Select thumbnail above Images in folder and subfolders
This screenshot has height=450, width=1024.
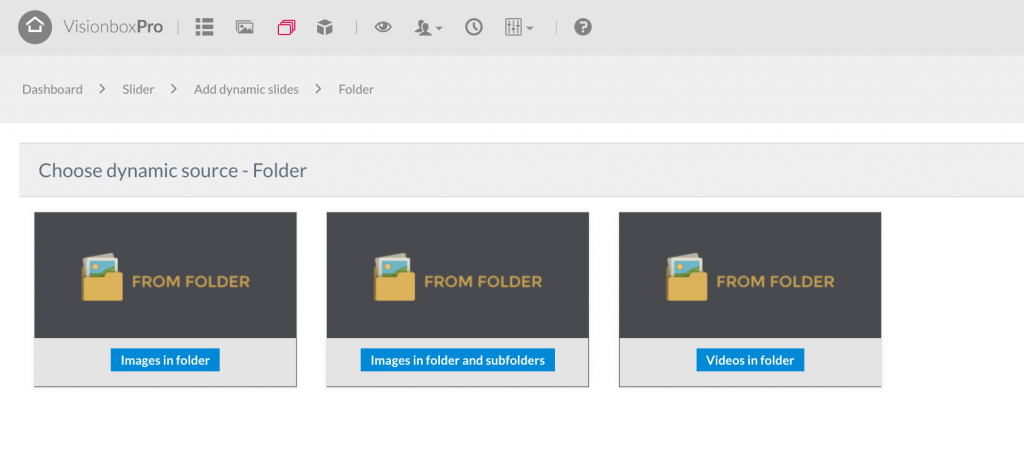click(x=458, y=275)
